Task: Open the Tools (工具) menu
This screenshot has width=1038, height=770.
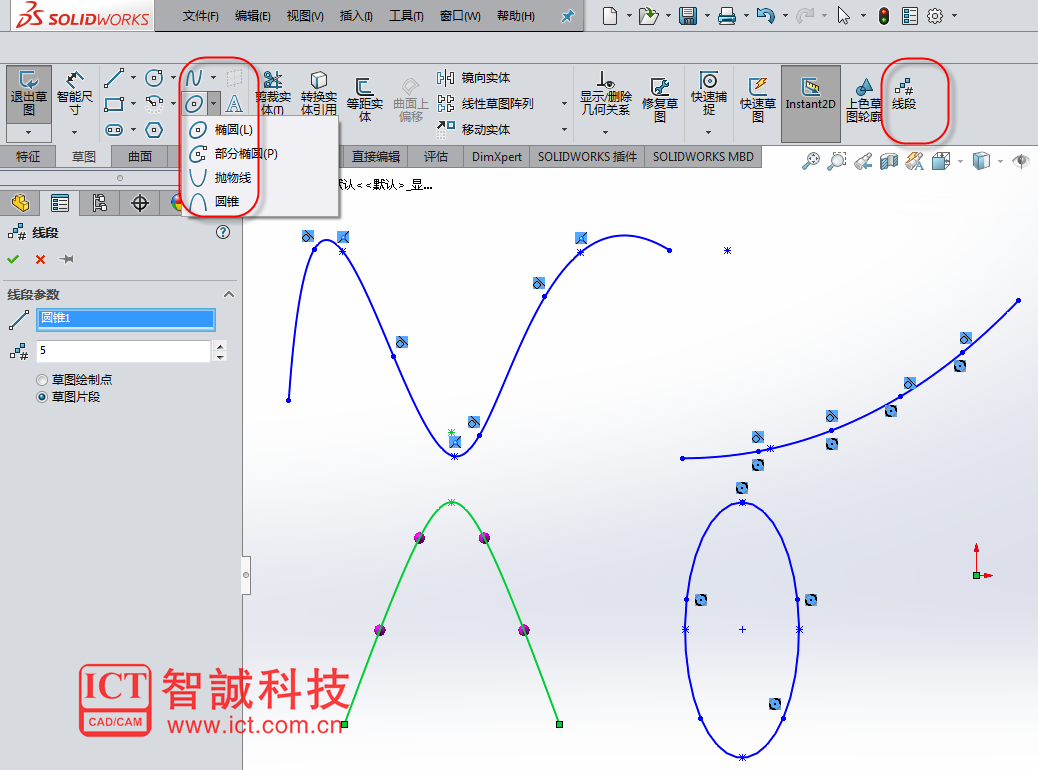Action: (x=406, y=16)
